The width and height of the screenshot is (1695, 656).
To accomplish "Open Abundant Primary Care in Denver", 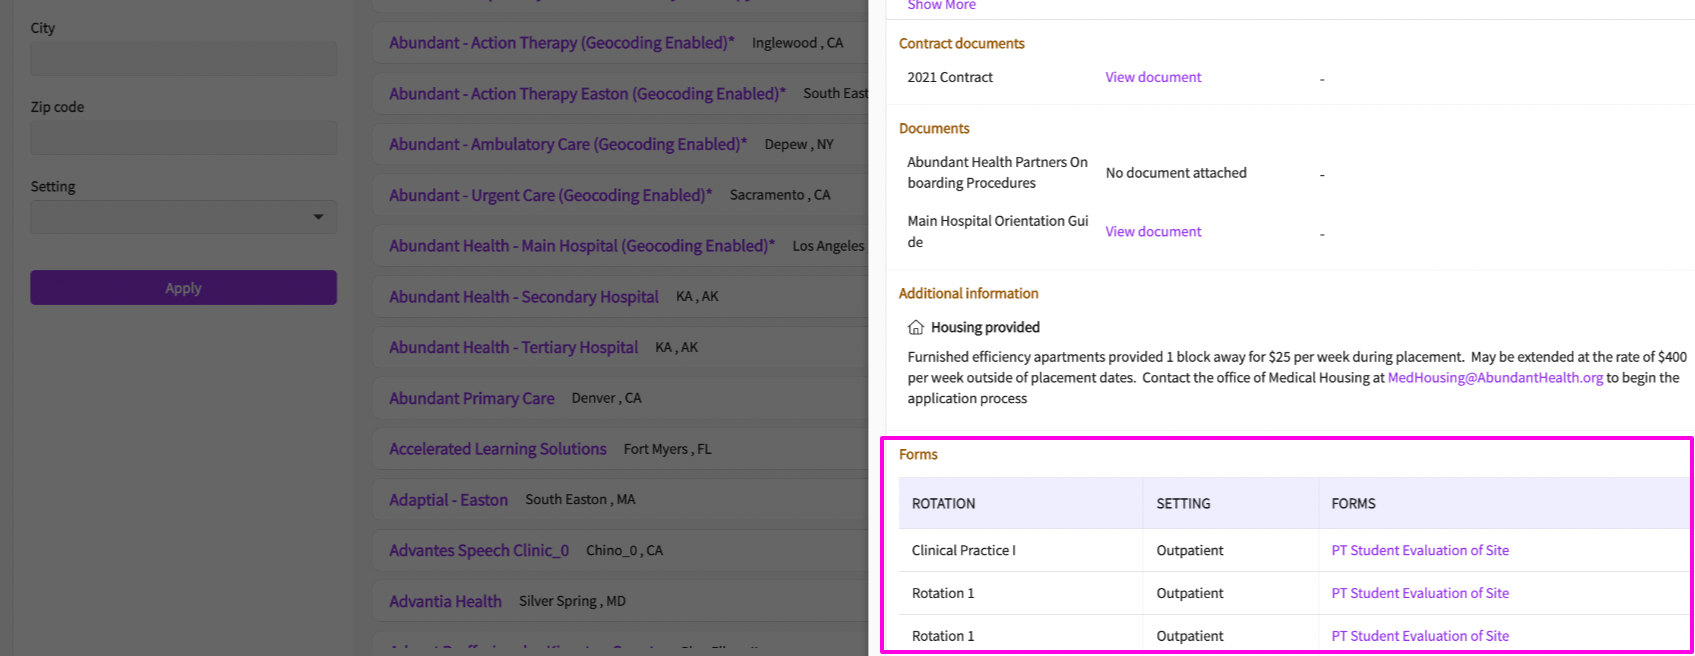I will pos(471,398).
